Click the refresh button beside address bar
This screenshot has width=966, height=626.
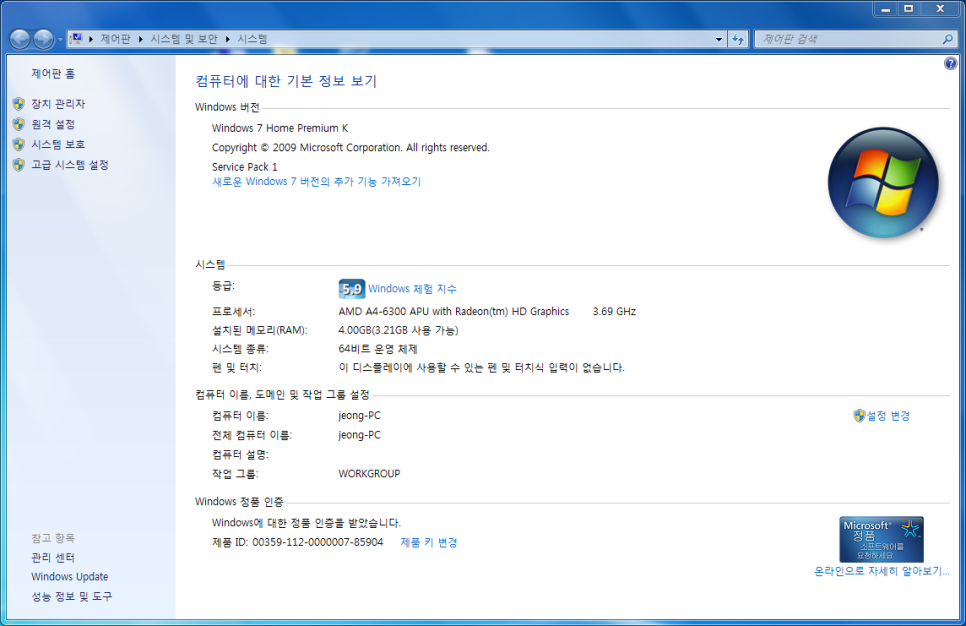pyautogui.click(x=738, y=39)
